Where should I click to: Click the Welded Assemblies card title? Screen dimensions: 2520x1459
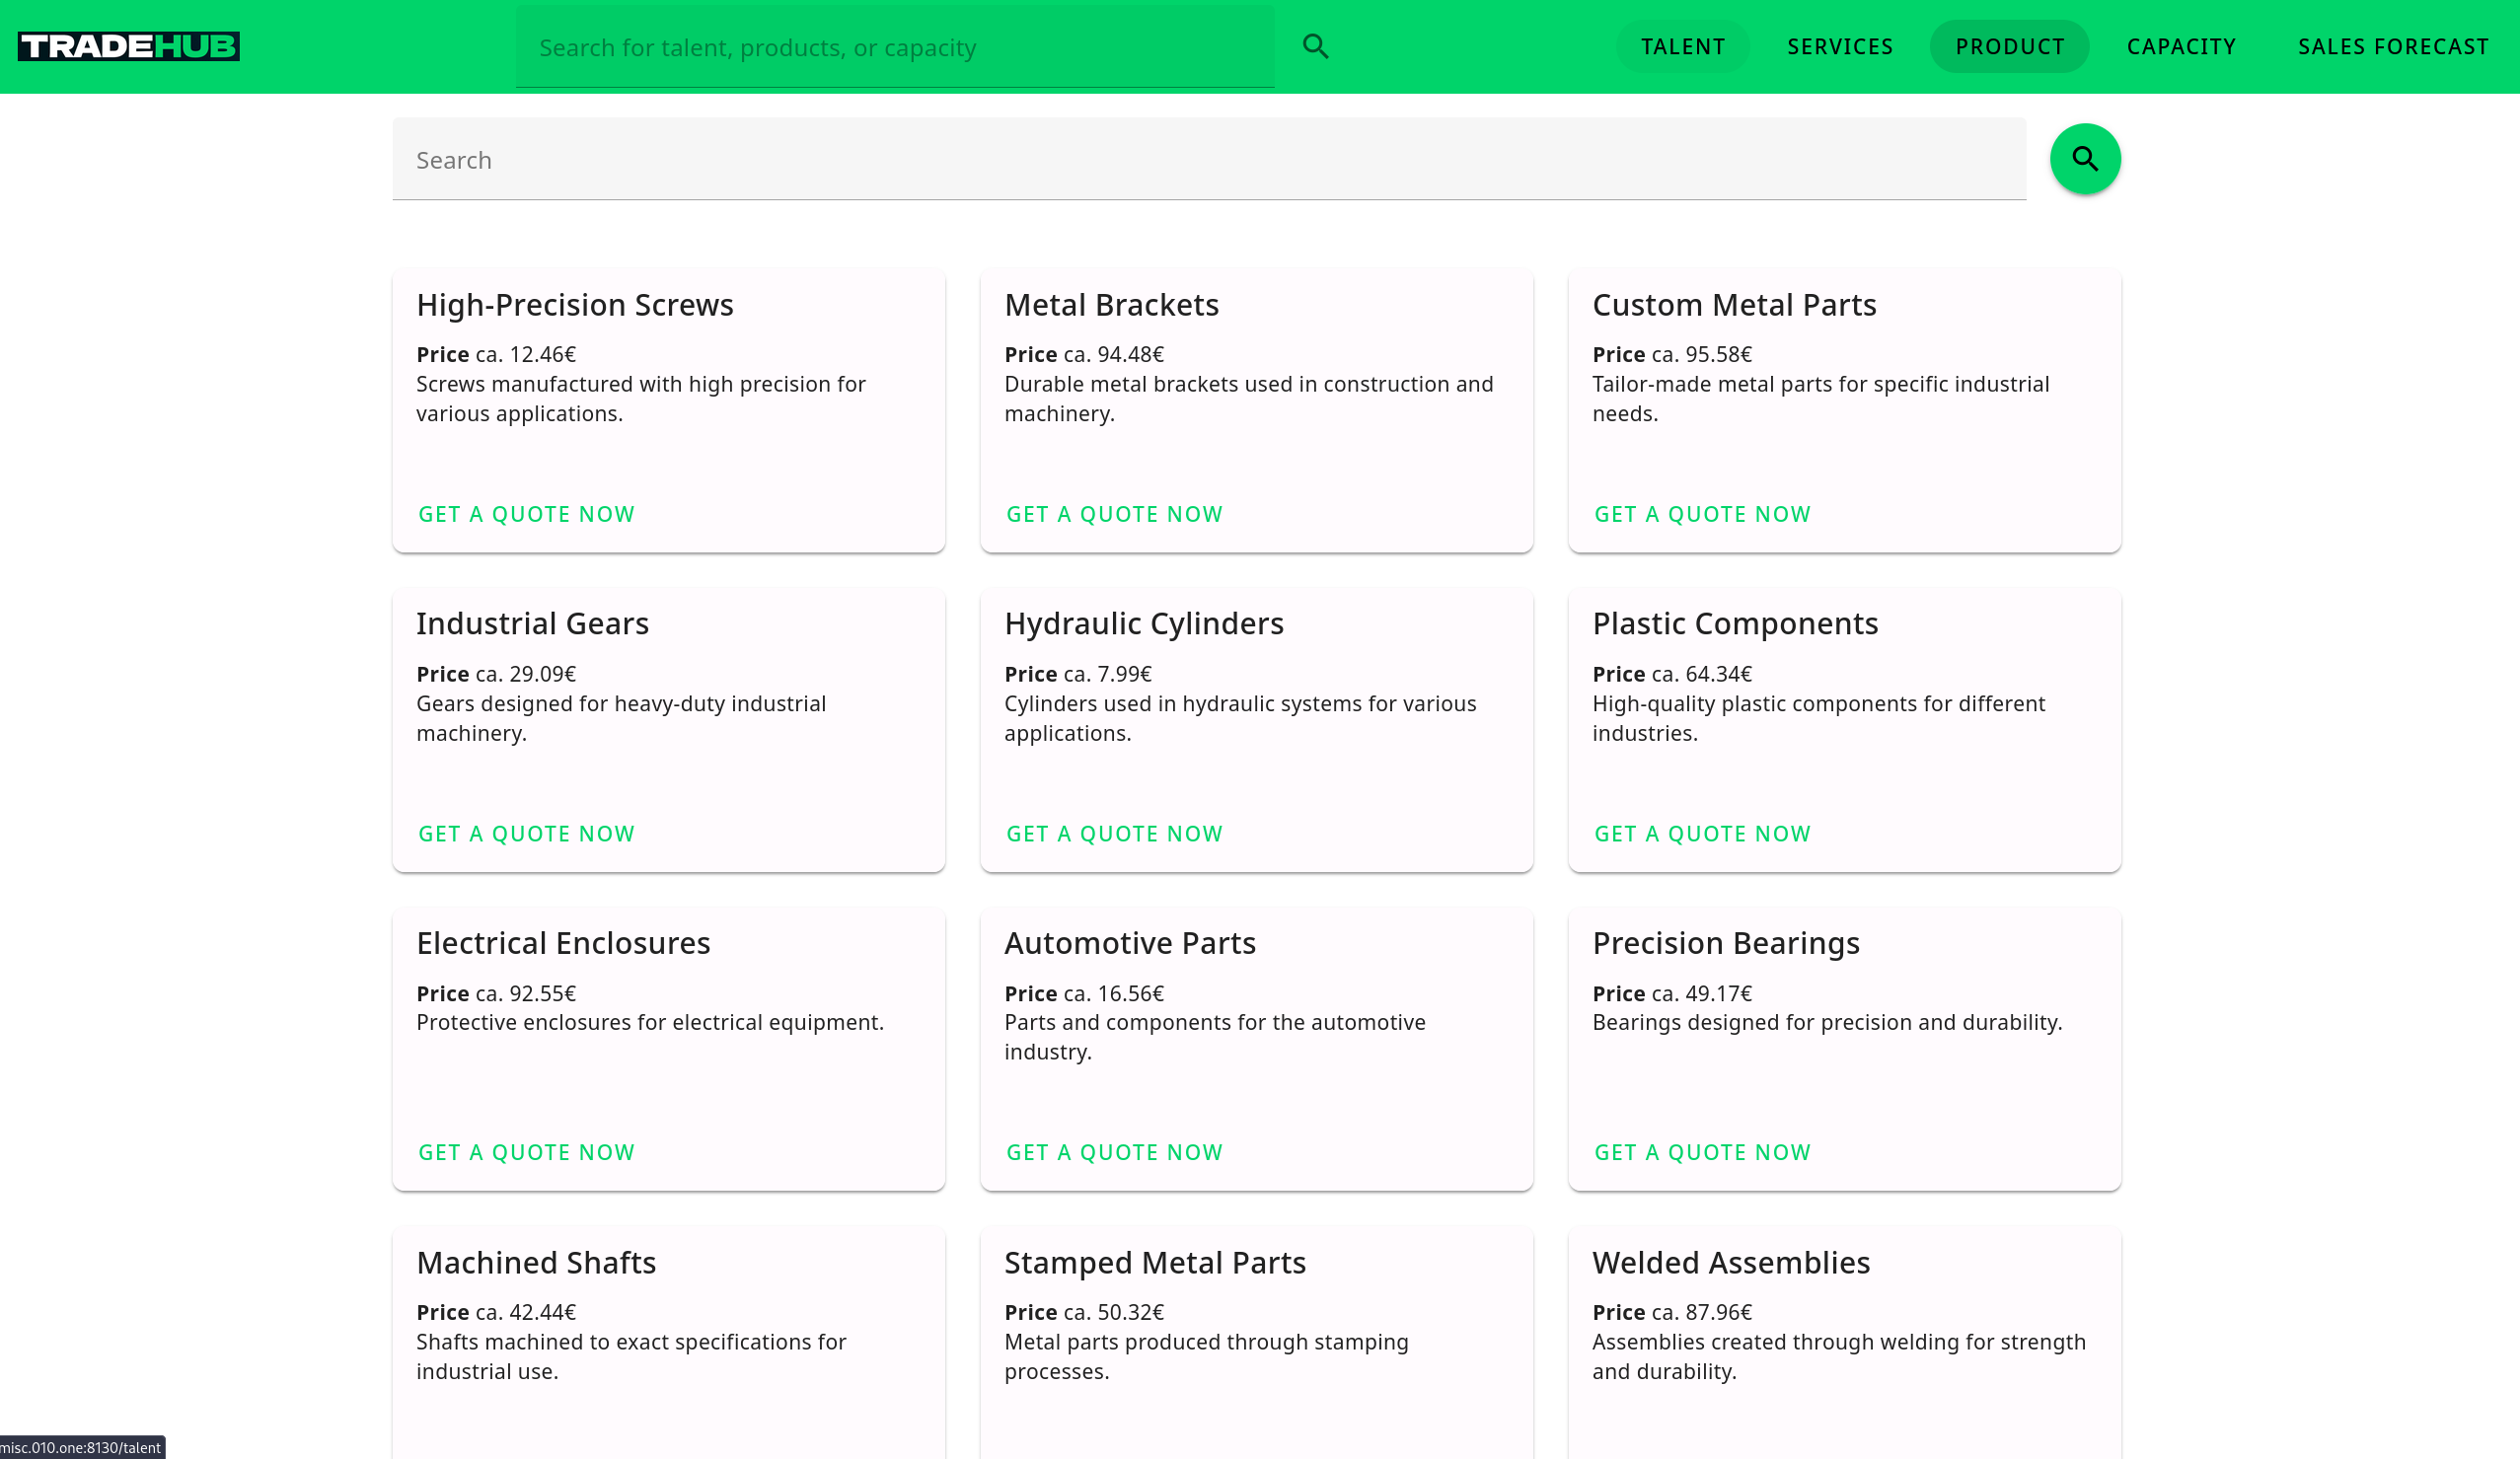pos(1730,1262)
